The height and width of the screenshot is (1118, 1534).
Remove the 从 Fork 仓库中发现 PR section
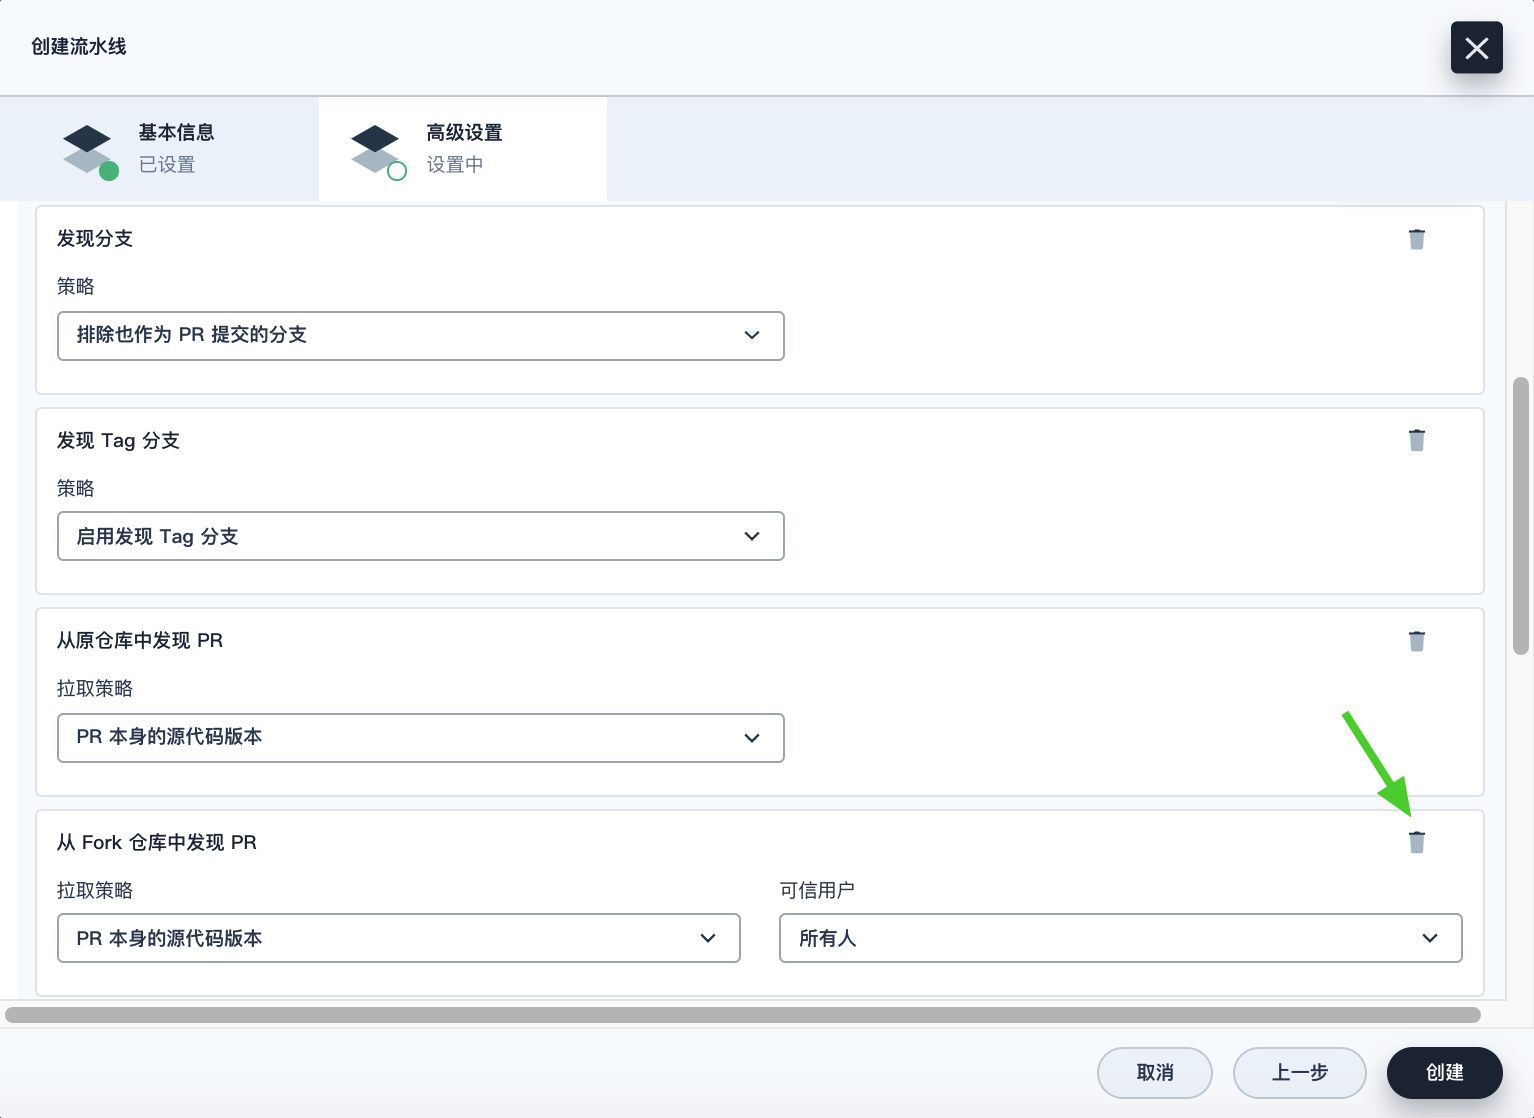(1416, 842)
